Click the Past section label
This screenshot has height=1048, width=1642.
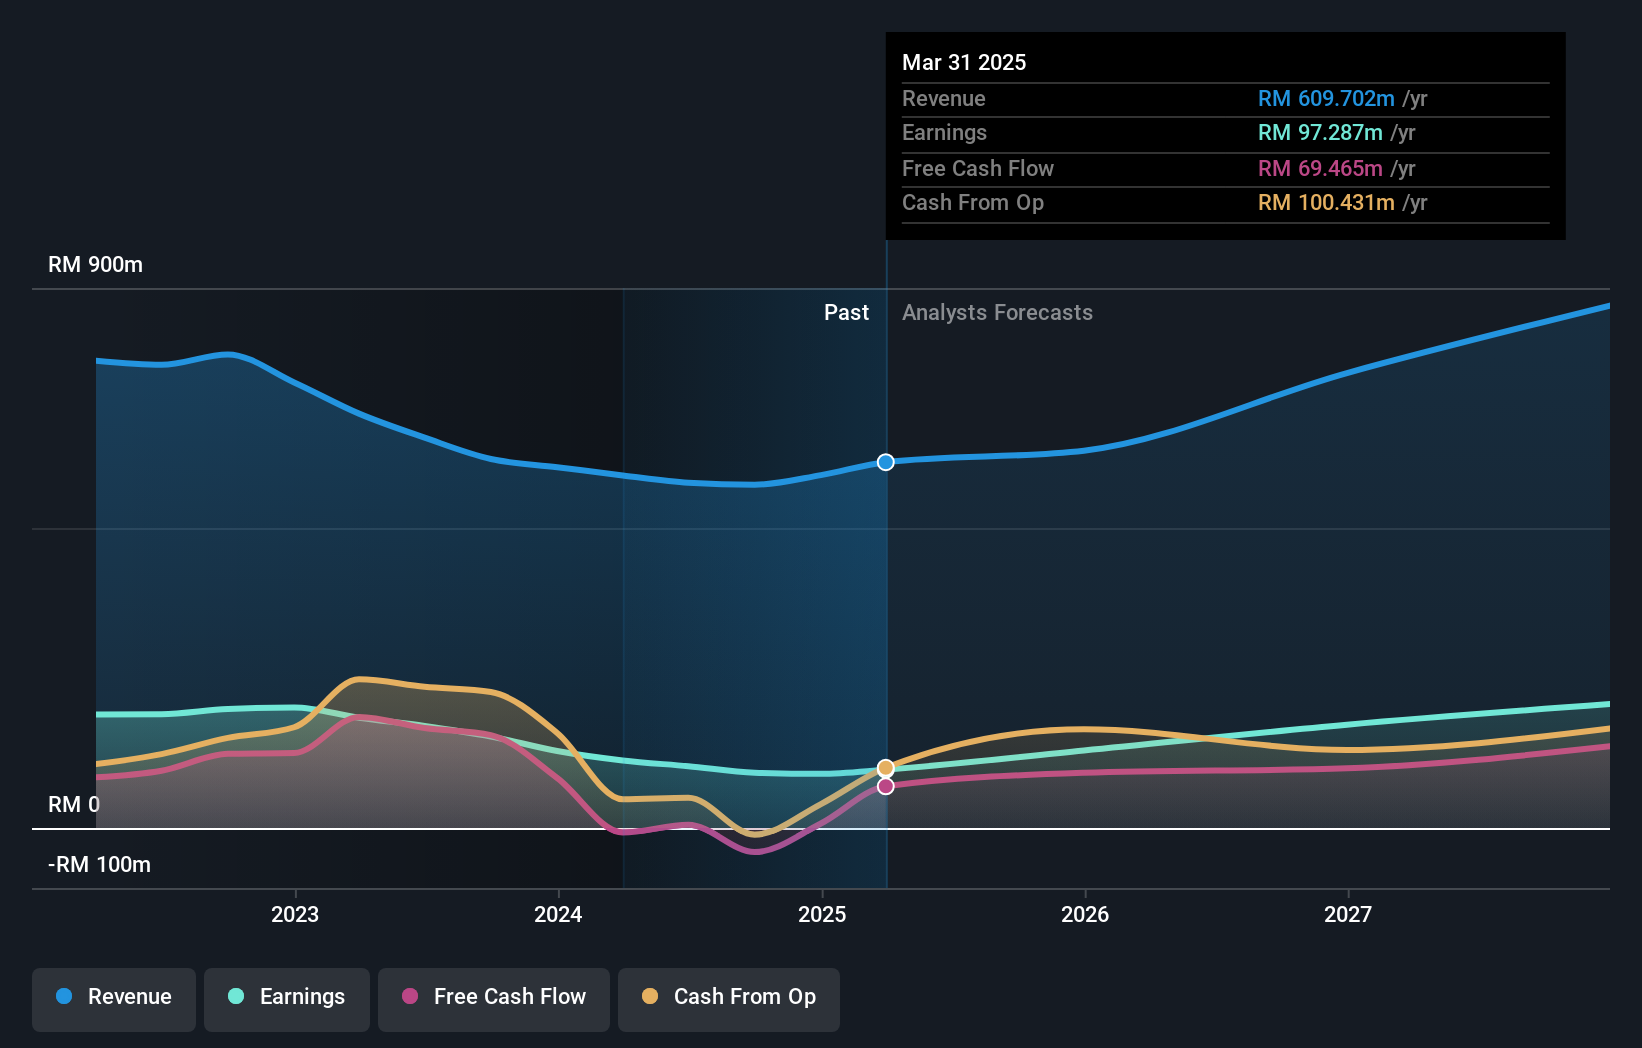coord(847,313)
